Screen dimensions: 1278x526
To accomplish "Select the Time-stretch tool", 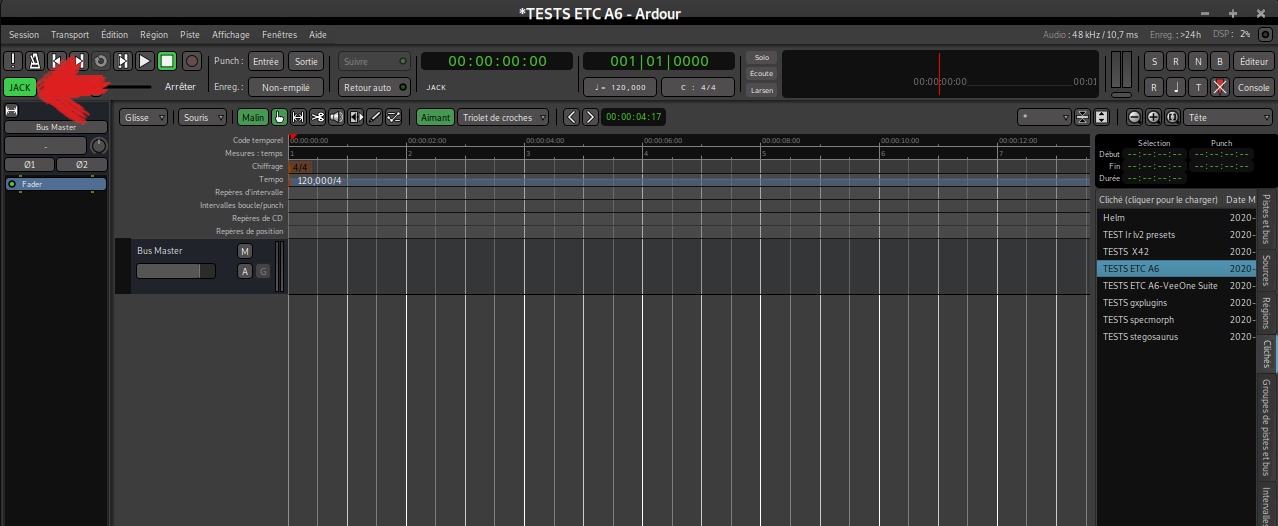I will (x=355, y=117).
